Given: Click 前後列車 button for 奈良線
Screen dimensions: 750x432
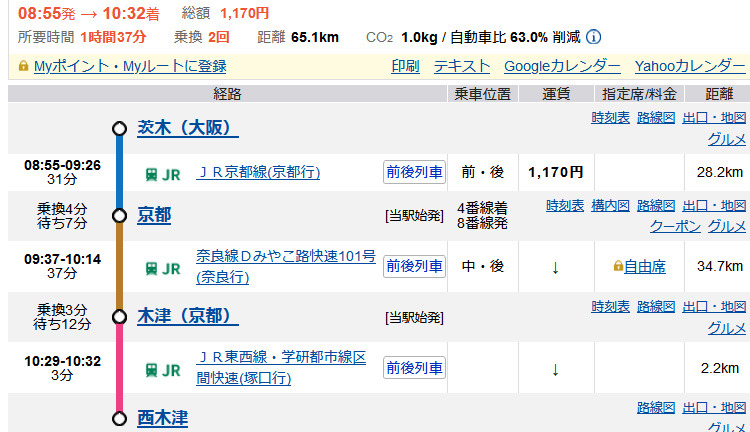Looking at the screenshot, I should pyautogui.click(x=414, y=266).
